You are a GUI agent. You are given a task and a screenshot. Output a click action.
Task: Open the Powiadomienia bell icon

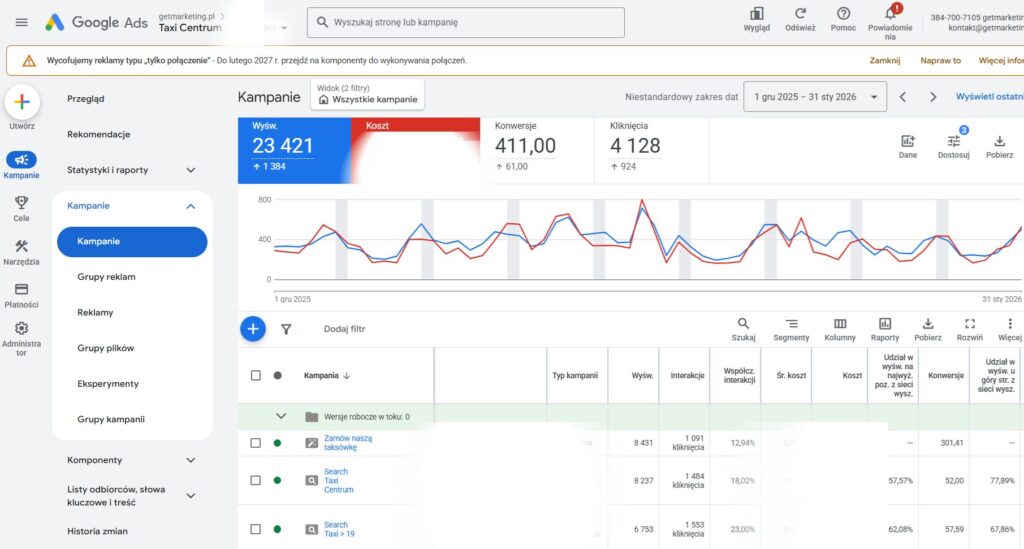pos(890,14)
